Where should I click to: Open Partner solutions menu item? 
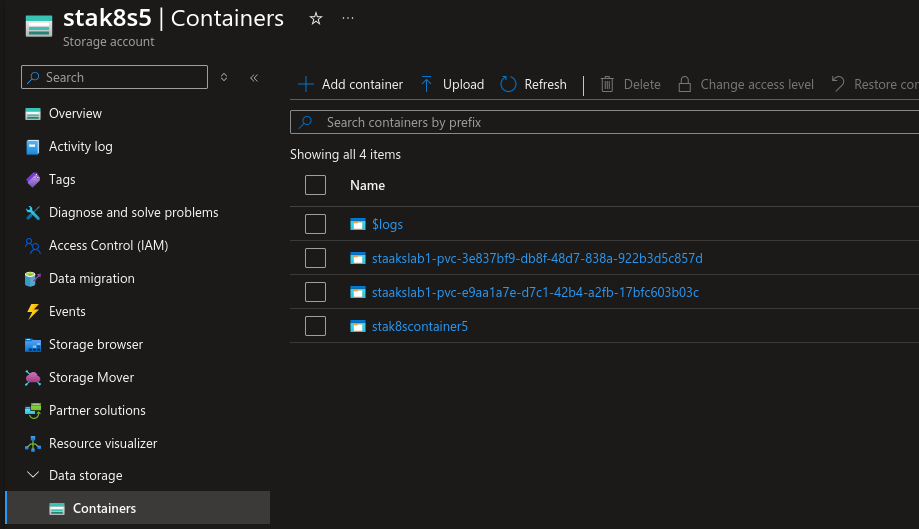[97, 410]
